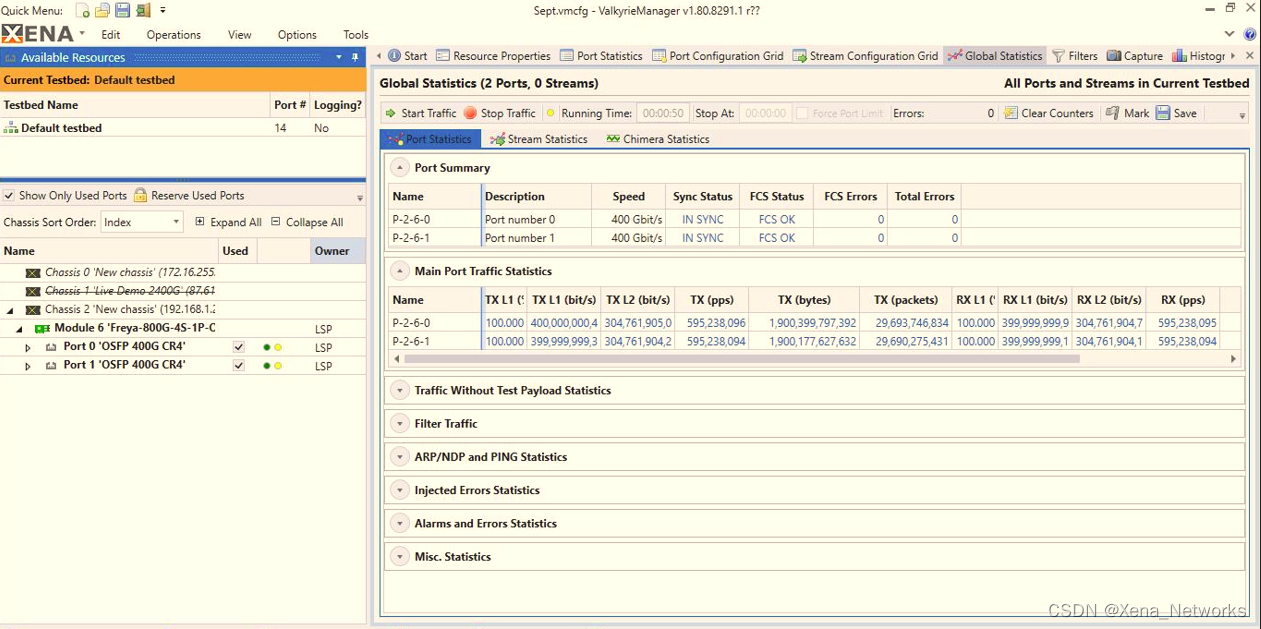Select the Chimera Statistics sub-tab
This screenshot has width=1261, height=629.
(x=657, y=139)
